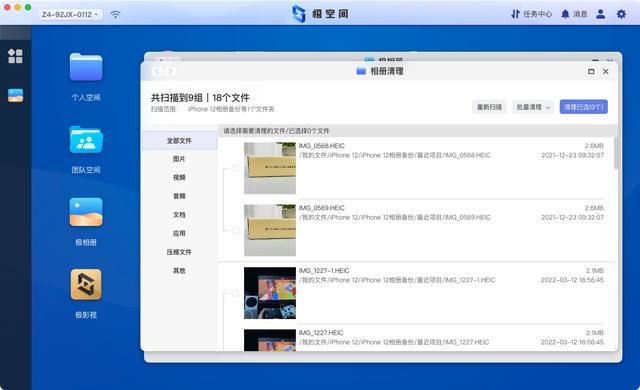The height and width of the screenshot is (390, 640).
Task: Click the macOS red close button
Action: tap(7, 7)
